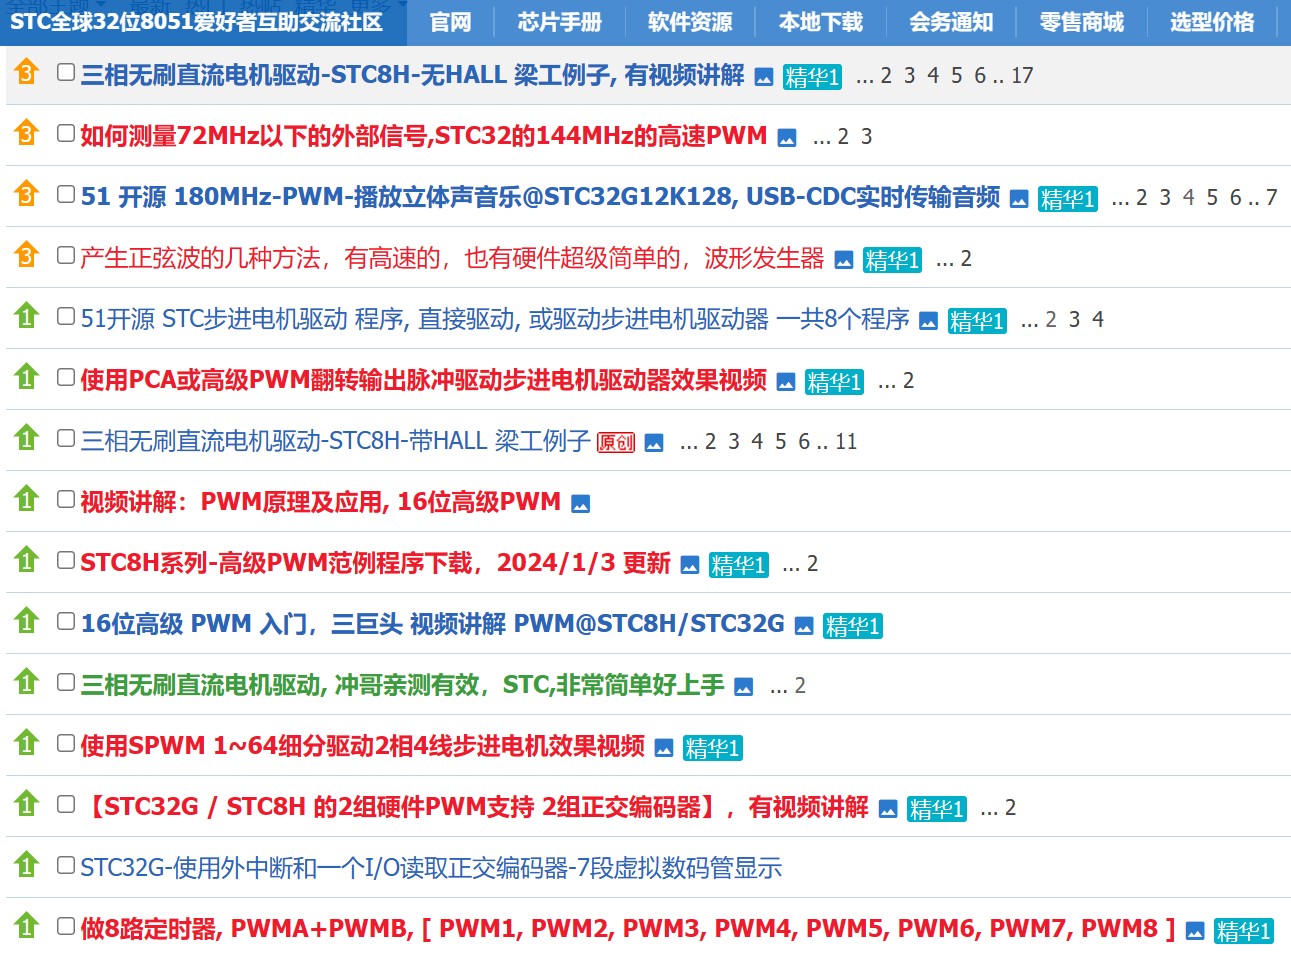This screenshot has width=1291, height=953.
Task: Check box for 三相无刷直流电机驱动-STC8H-无HALL thread
Action: (66, 72)
